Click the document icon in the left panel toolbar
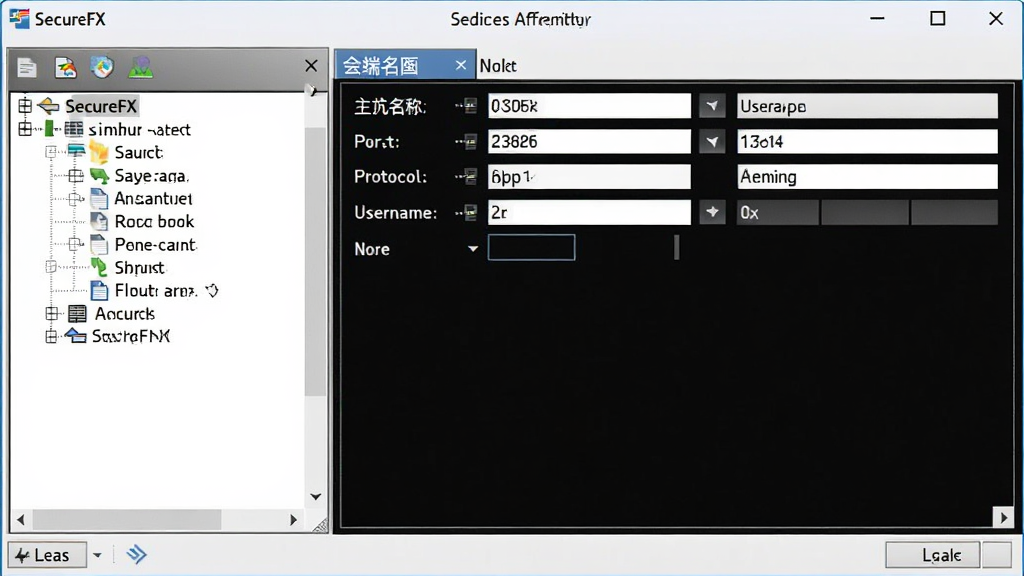This screenshot has width=1024, height=576. (x=27, y=67)
